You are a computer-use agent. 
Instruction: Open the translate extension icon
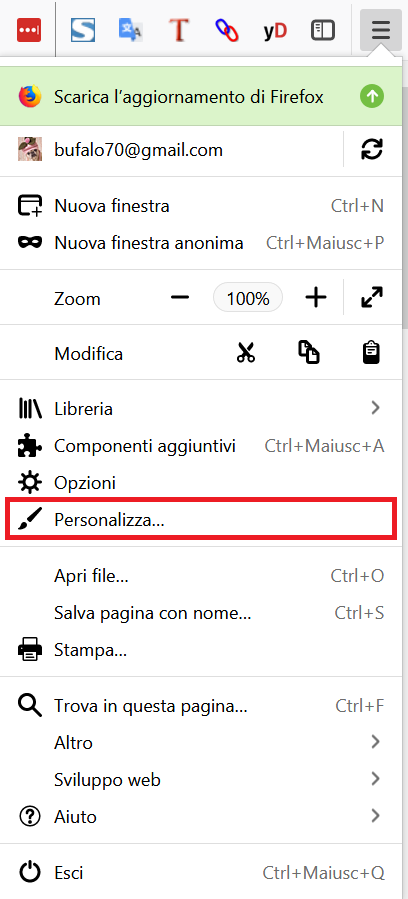pyautogui.click(x=131, y=30)
